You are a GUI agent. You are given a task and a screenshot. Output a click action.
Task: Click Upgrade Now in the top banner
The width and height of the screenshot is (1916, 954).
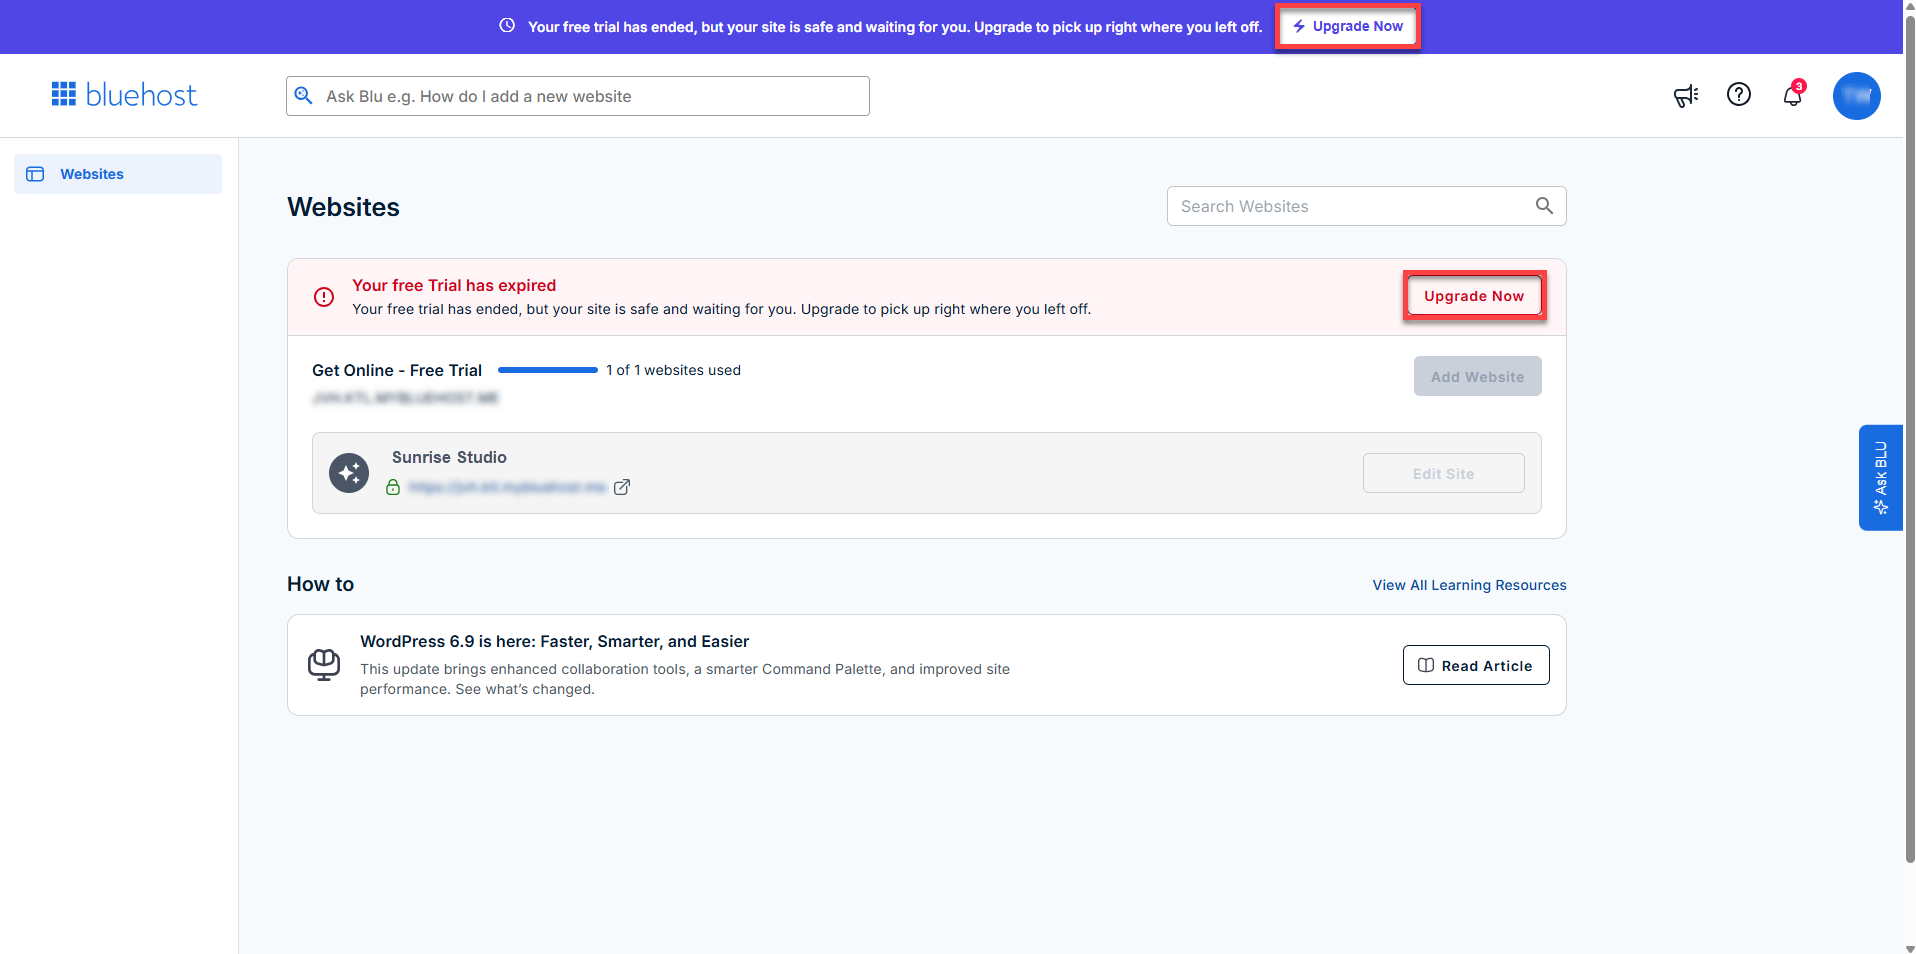click(x=1347, y=26)
